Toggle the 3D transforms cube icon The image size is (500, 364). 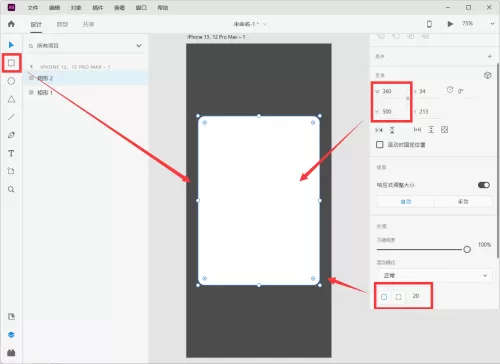(x=487, y=75)
